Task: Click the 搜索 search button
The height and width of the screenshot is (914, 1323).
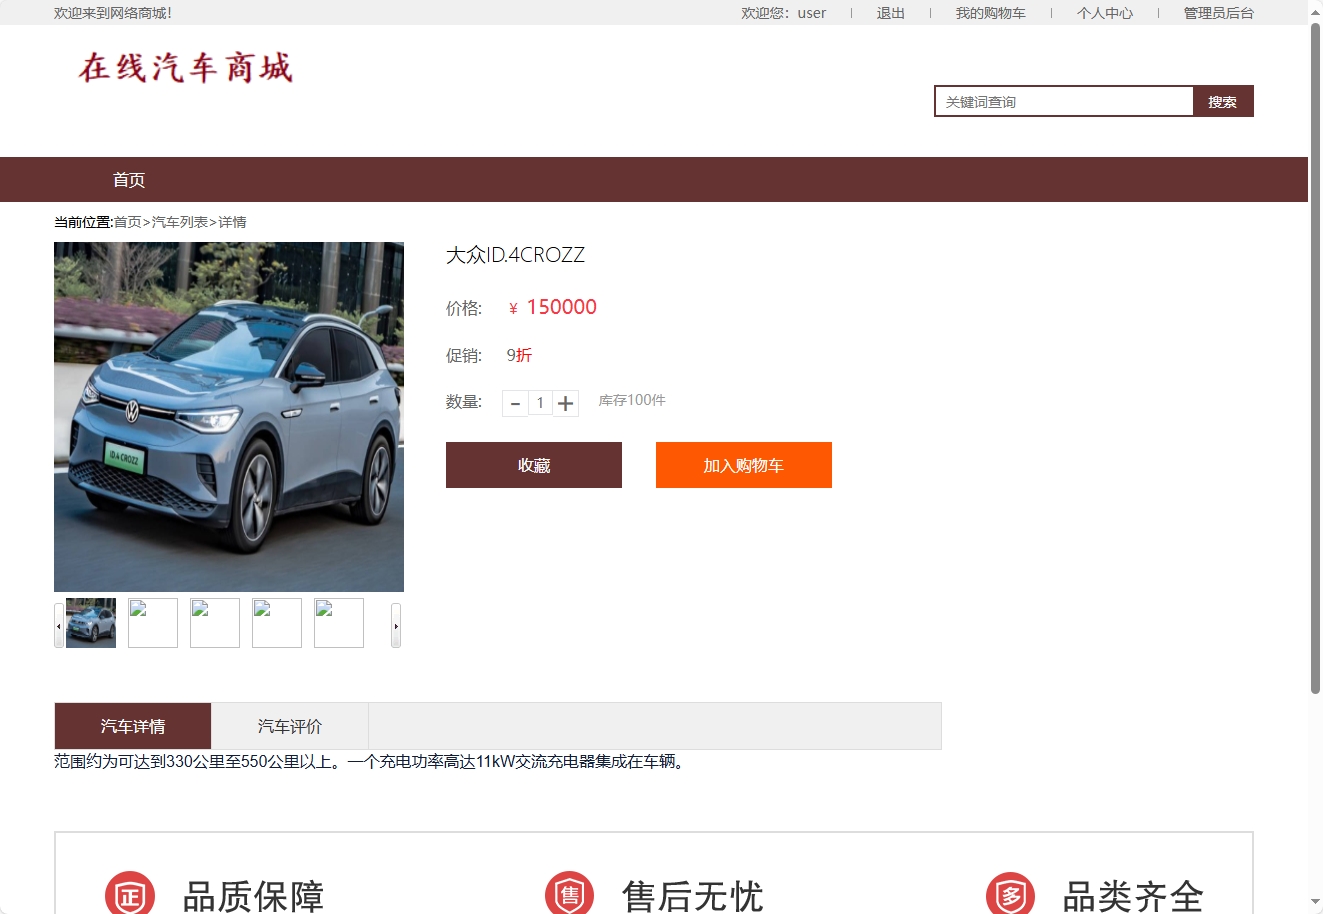Action: tap(1222, 100)
